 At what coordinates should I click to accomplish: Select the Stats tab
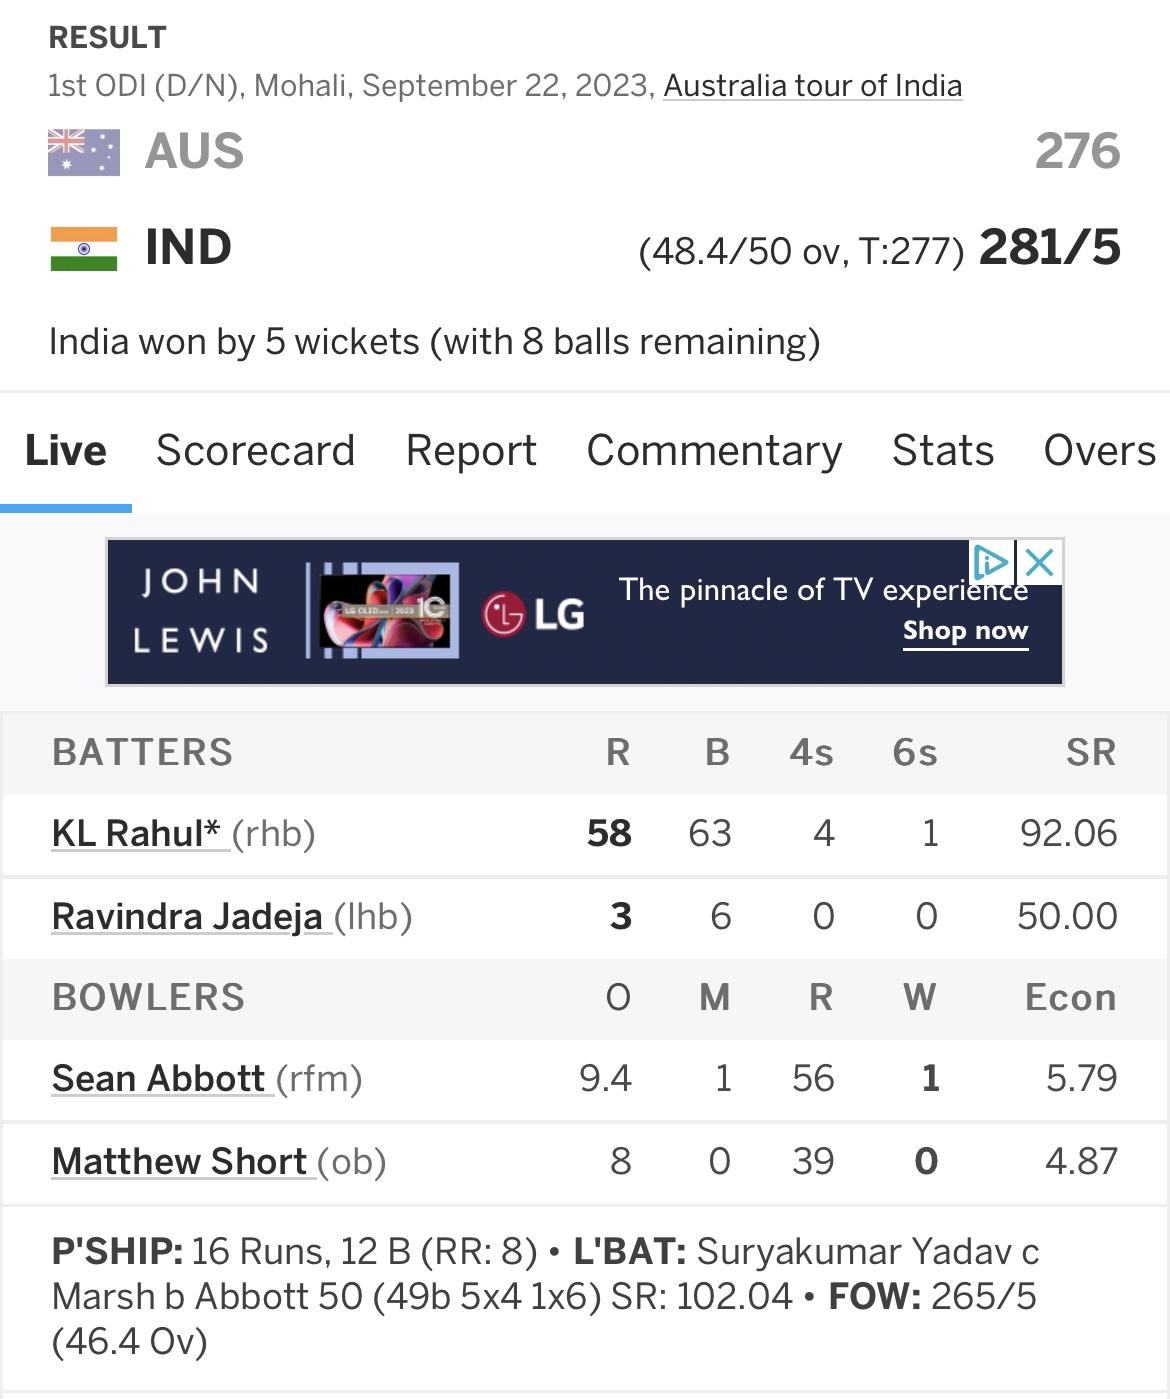pos(943,450)
